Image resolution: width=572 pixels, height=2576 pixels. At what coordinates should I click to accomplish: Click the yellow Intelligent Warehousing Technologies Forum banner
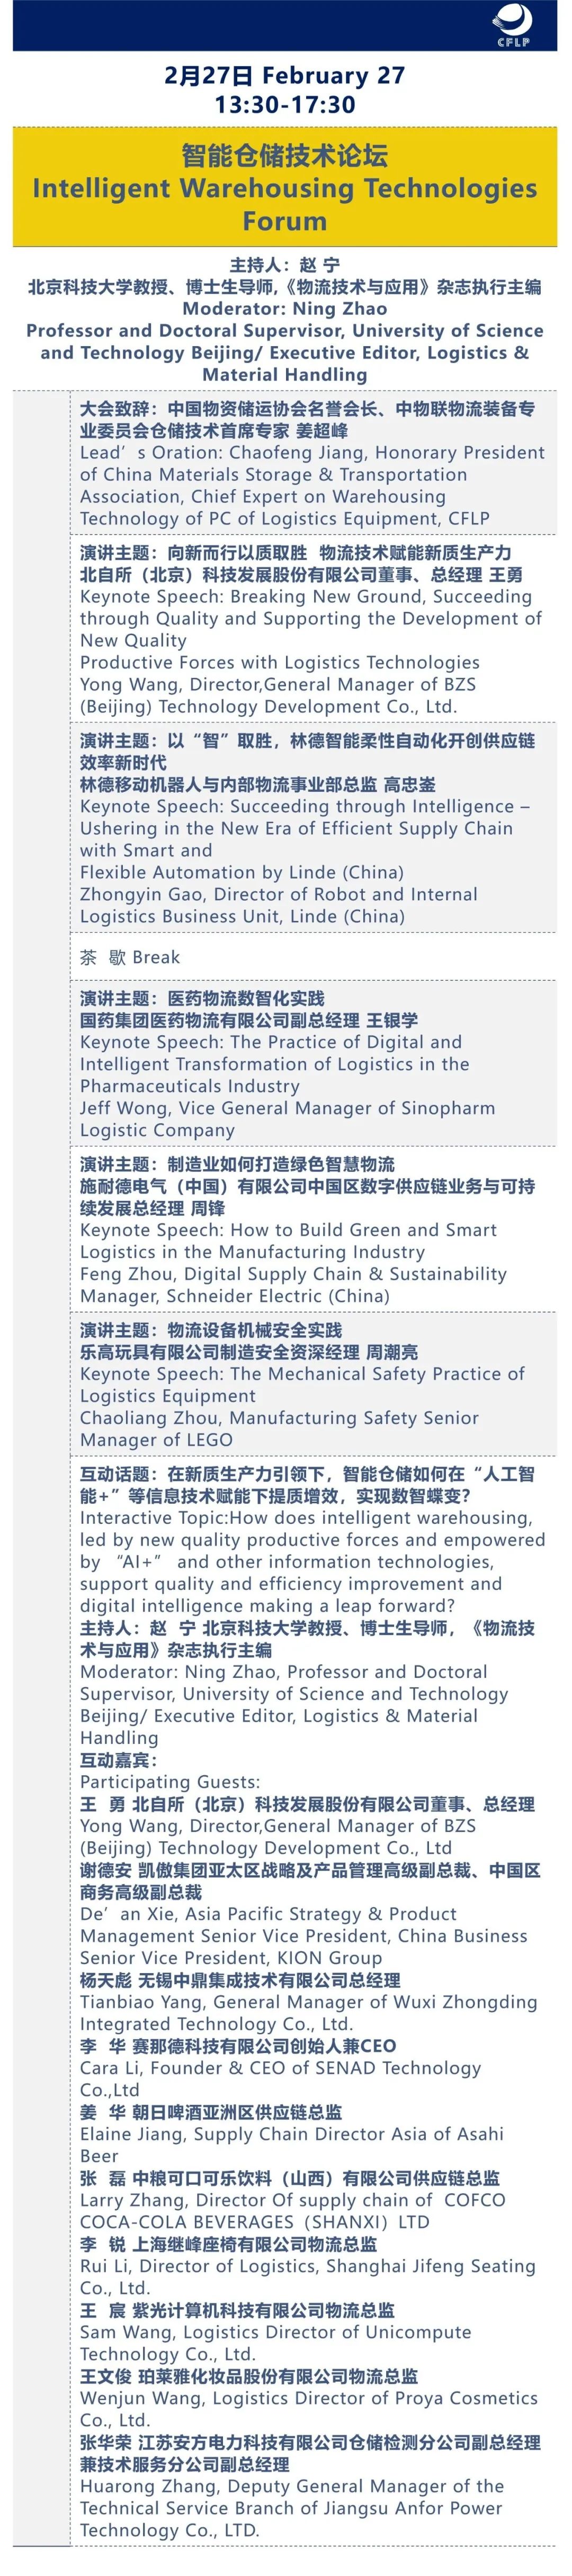pyautogui.click(x=285, y=187)
